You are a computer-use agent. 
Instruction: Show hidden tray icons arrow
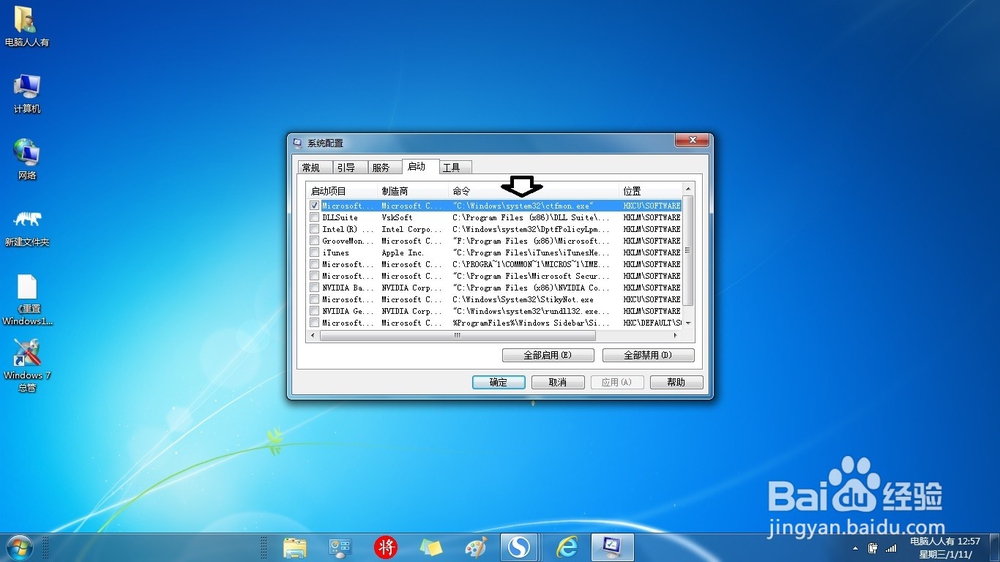point(855,549)
